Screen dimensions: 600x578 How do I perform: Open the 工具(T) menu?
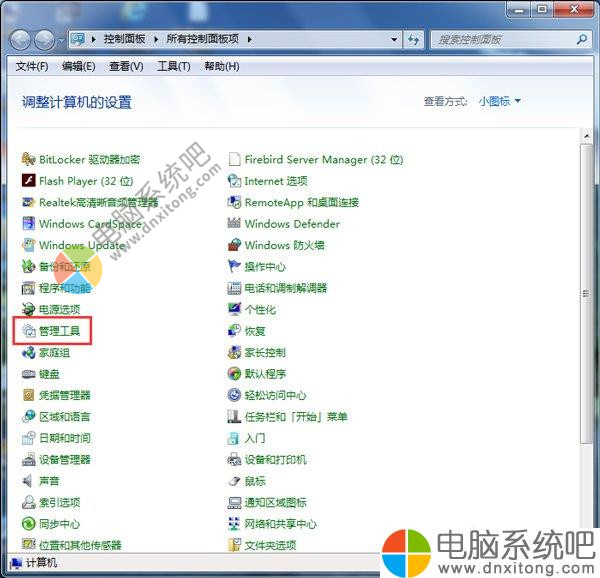pyautogui.click(x=173, y=66)
